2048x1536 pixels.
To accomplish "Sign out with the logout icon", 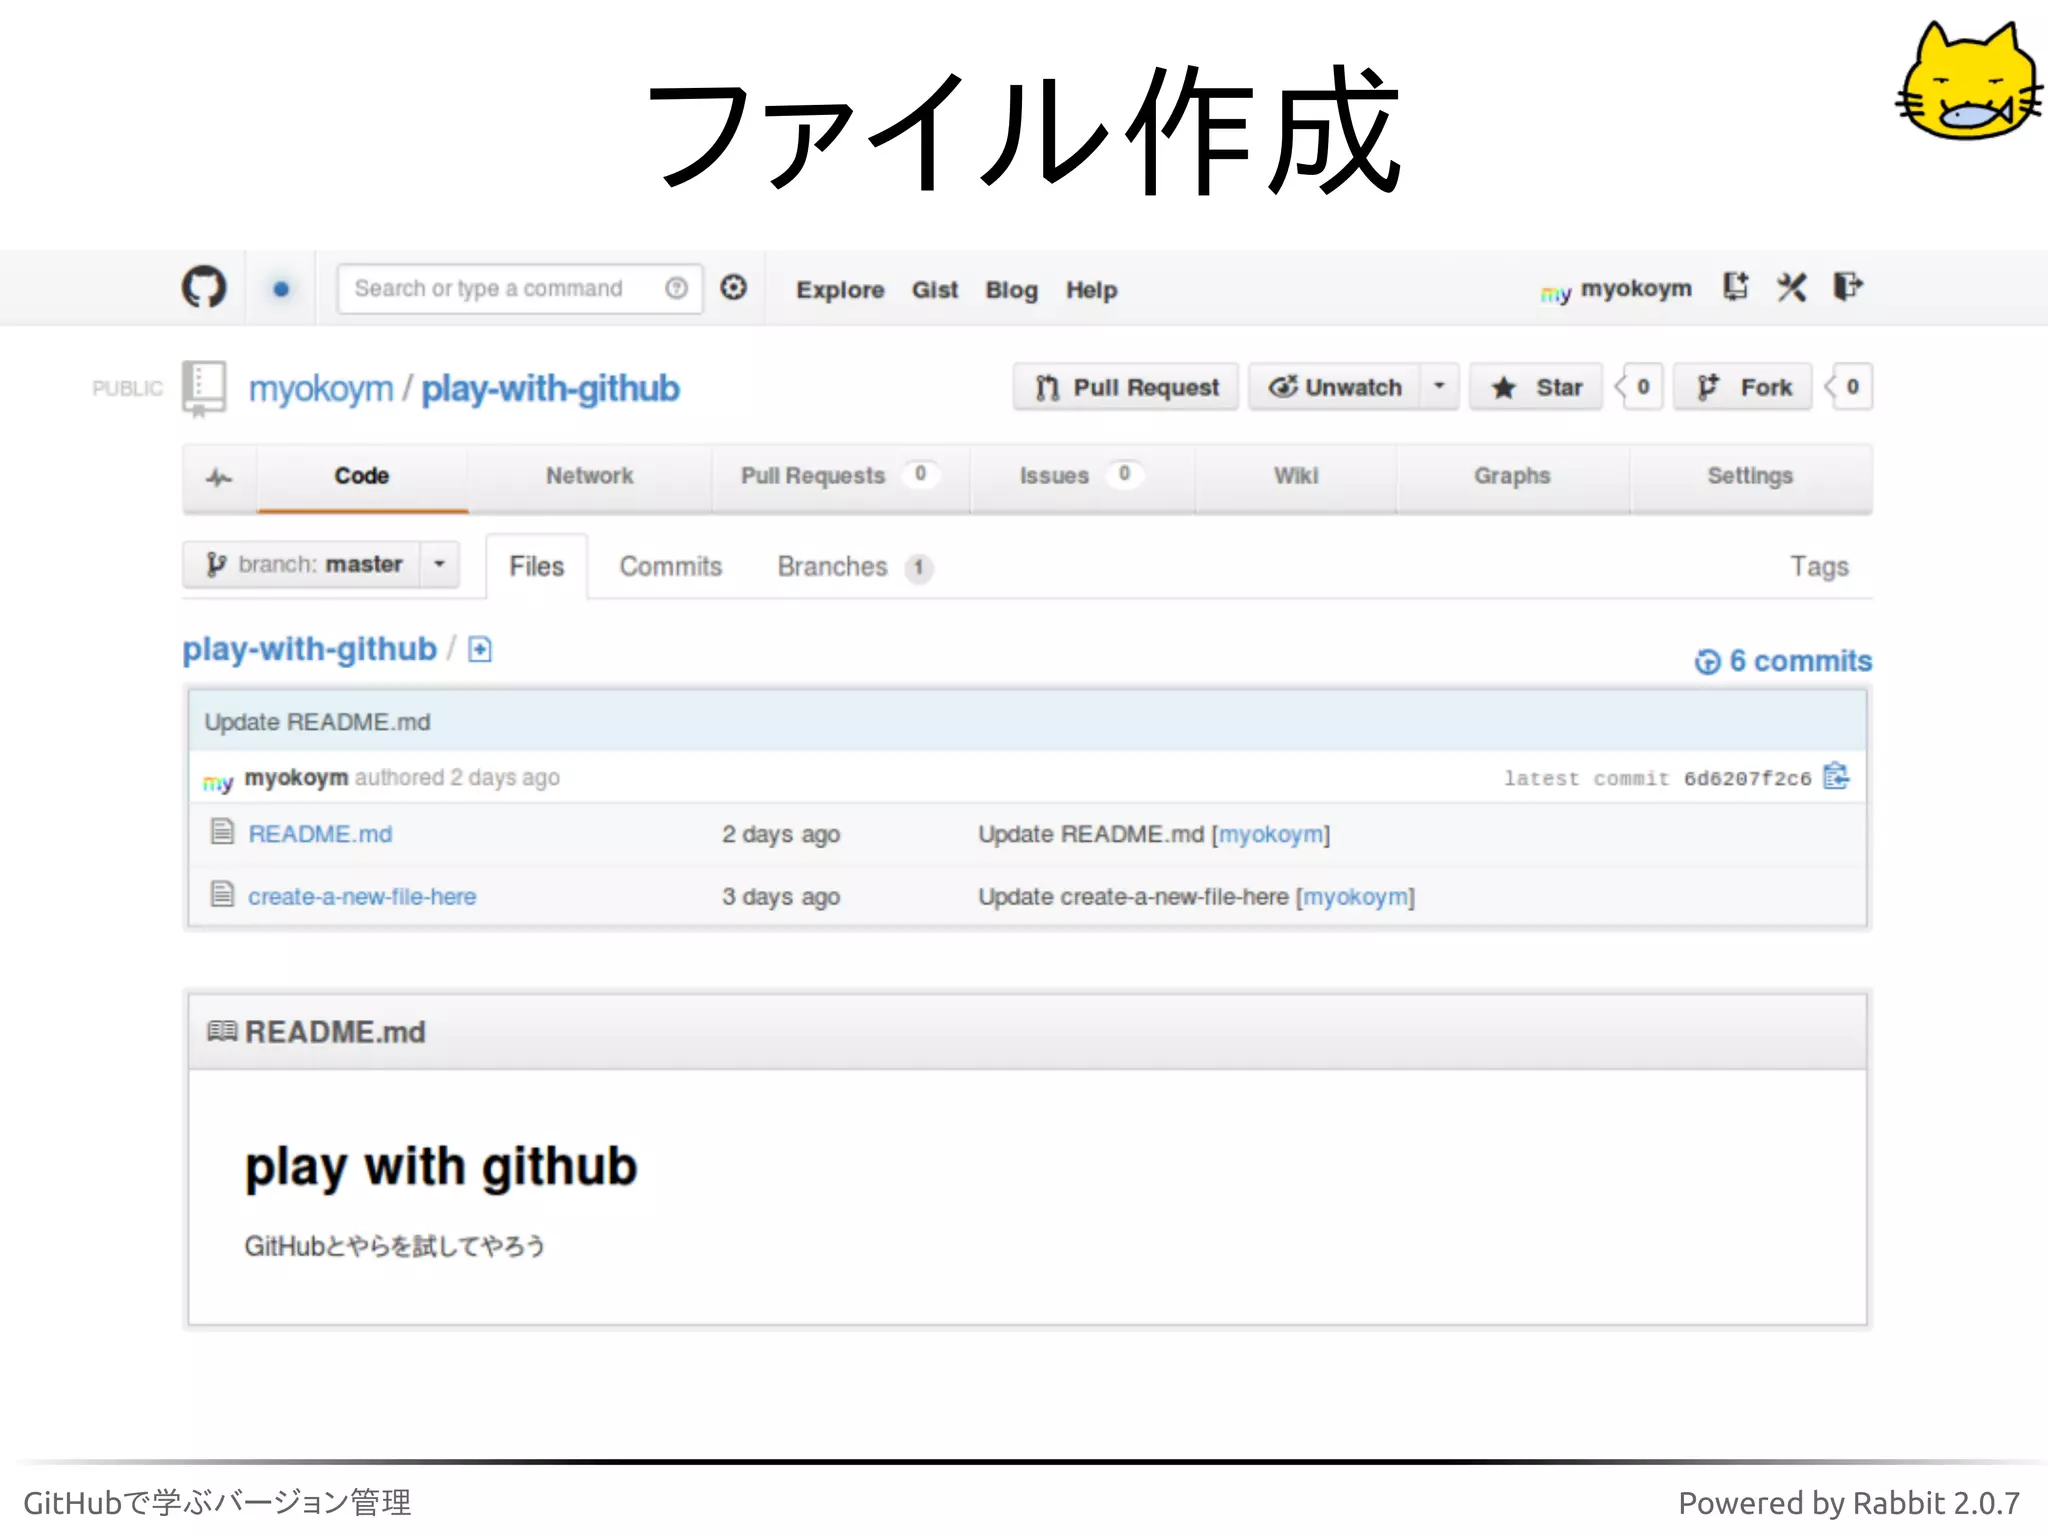I will (x=1848, y=287).
